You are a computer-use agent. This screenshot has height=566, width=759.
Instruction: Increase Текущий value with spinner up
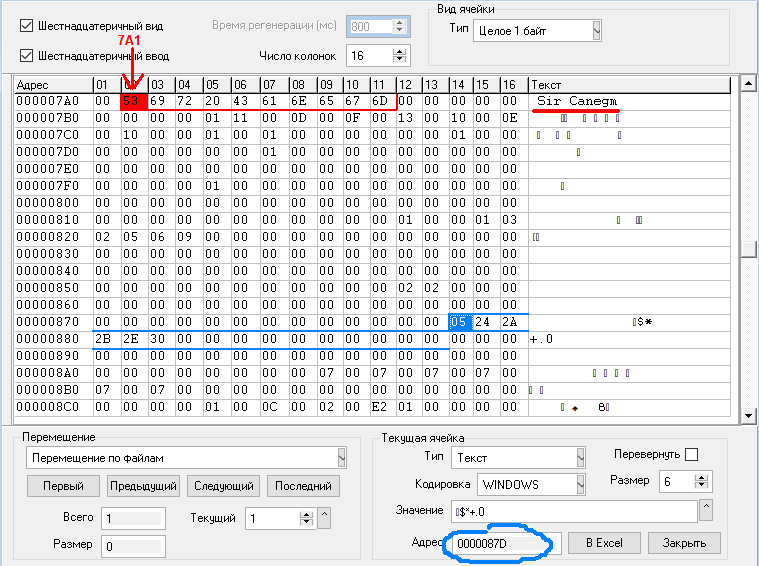(x=306, y=515)
